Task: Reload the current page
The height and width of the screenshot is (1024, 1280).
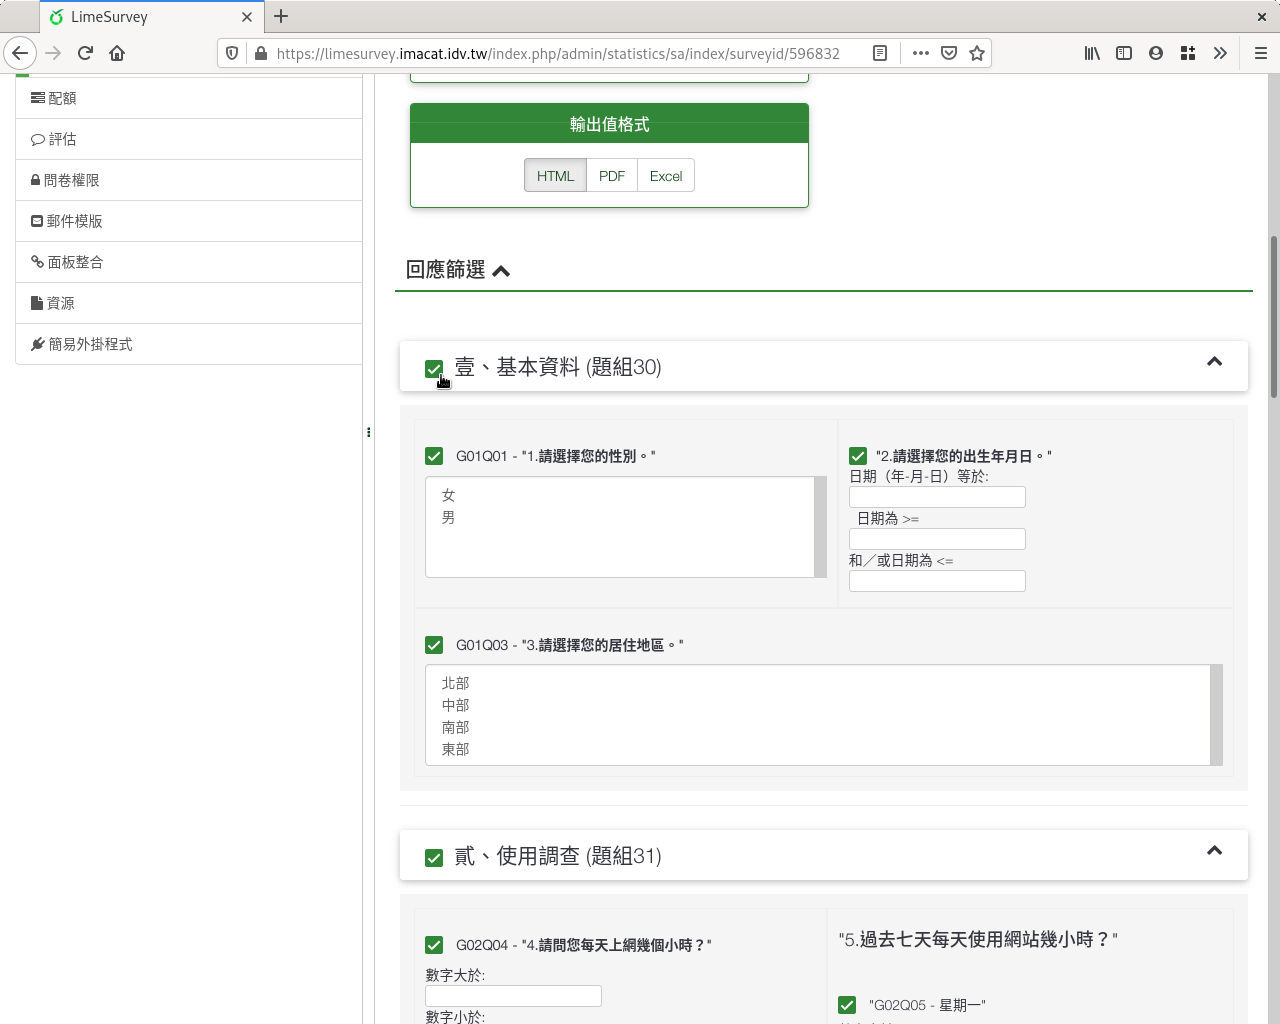Action: point(86,53)
